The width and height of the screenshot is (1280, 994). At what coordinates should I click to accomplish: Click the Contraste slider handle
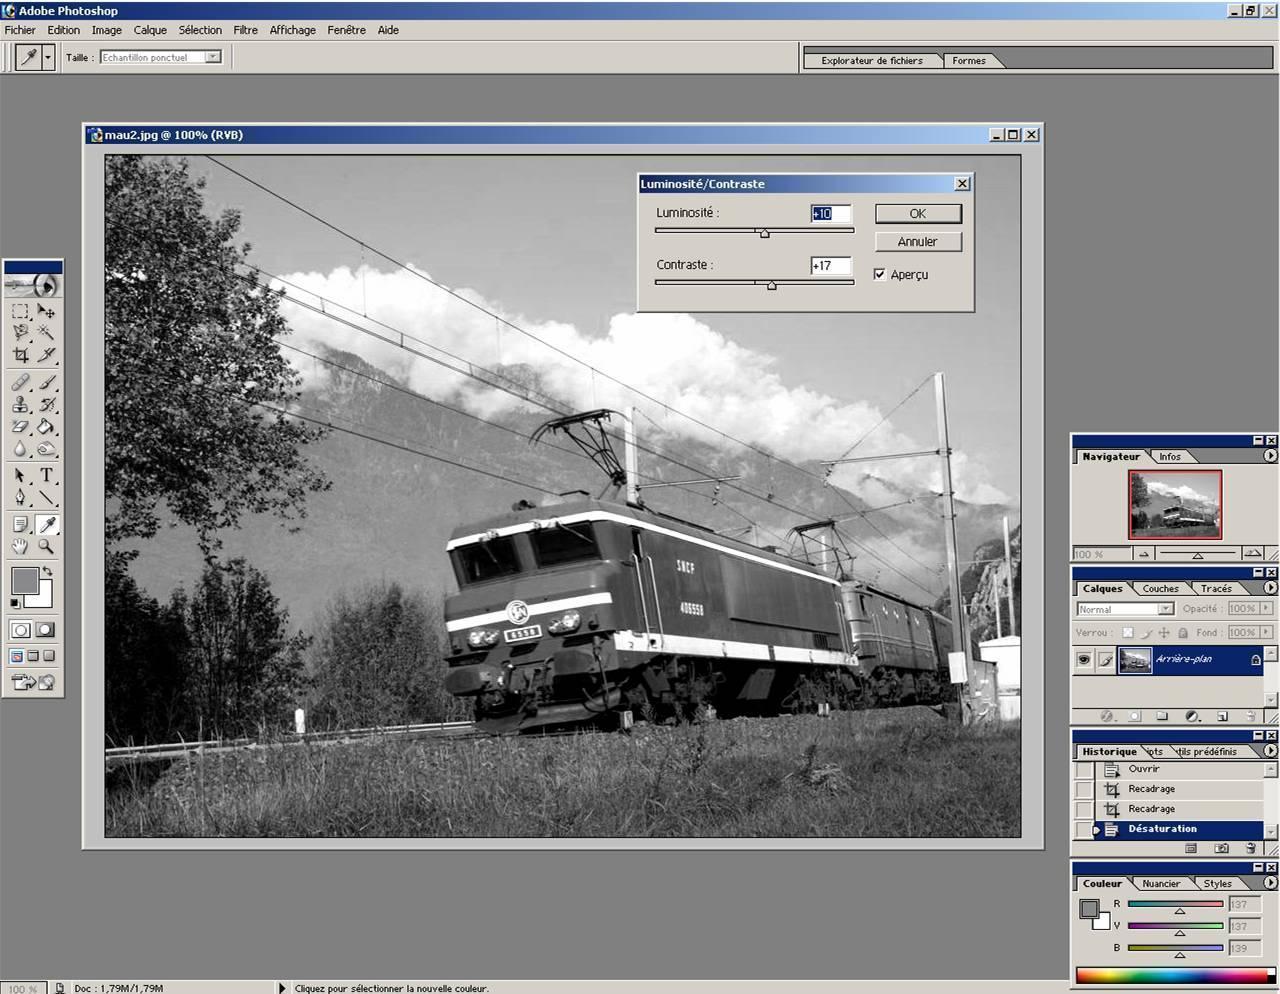771,286
